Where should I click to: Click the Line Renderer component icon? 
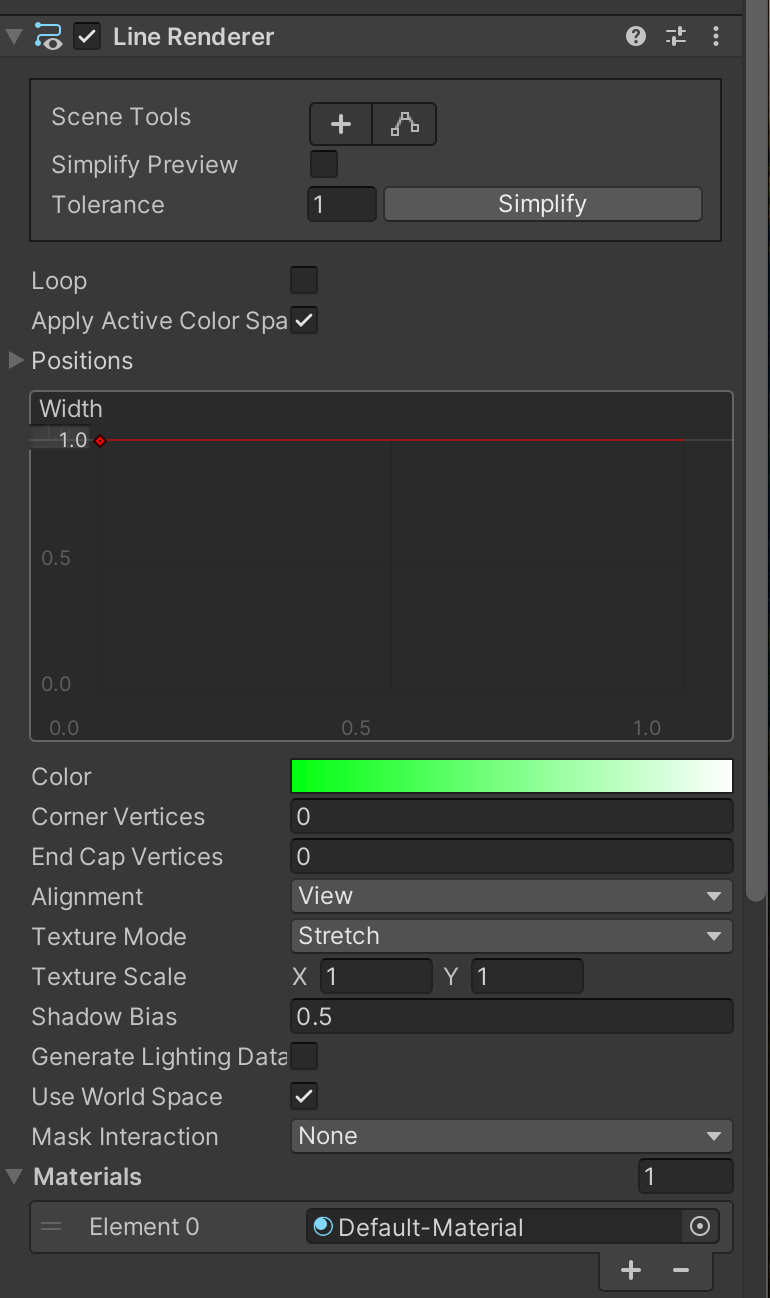[48, 37]
